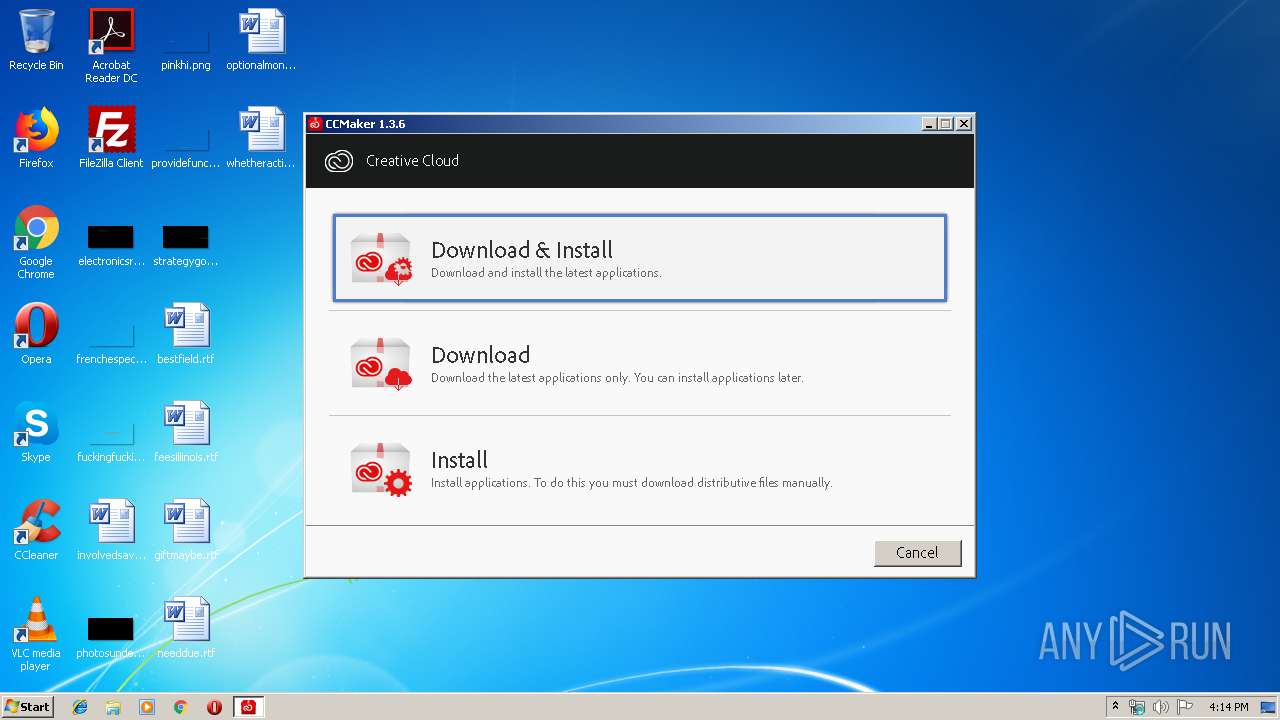
Task: Select feesillinois.rtf document
Action: point(186,432)
